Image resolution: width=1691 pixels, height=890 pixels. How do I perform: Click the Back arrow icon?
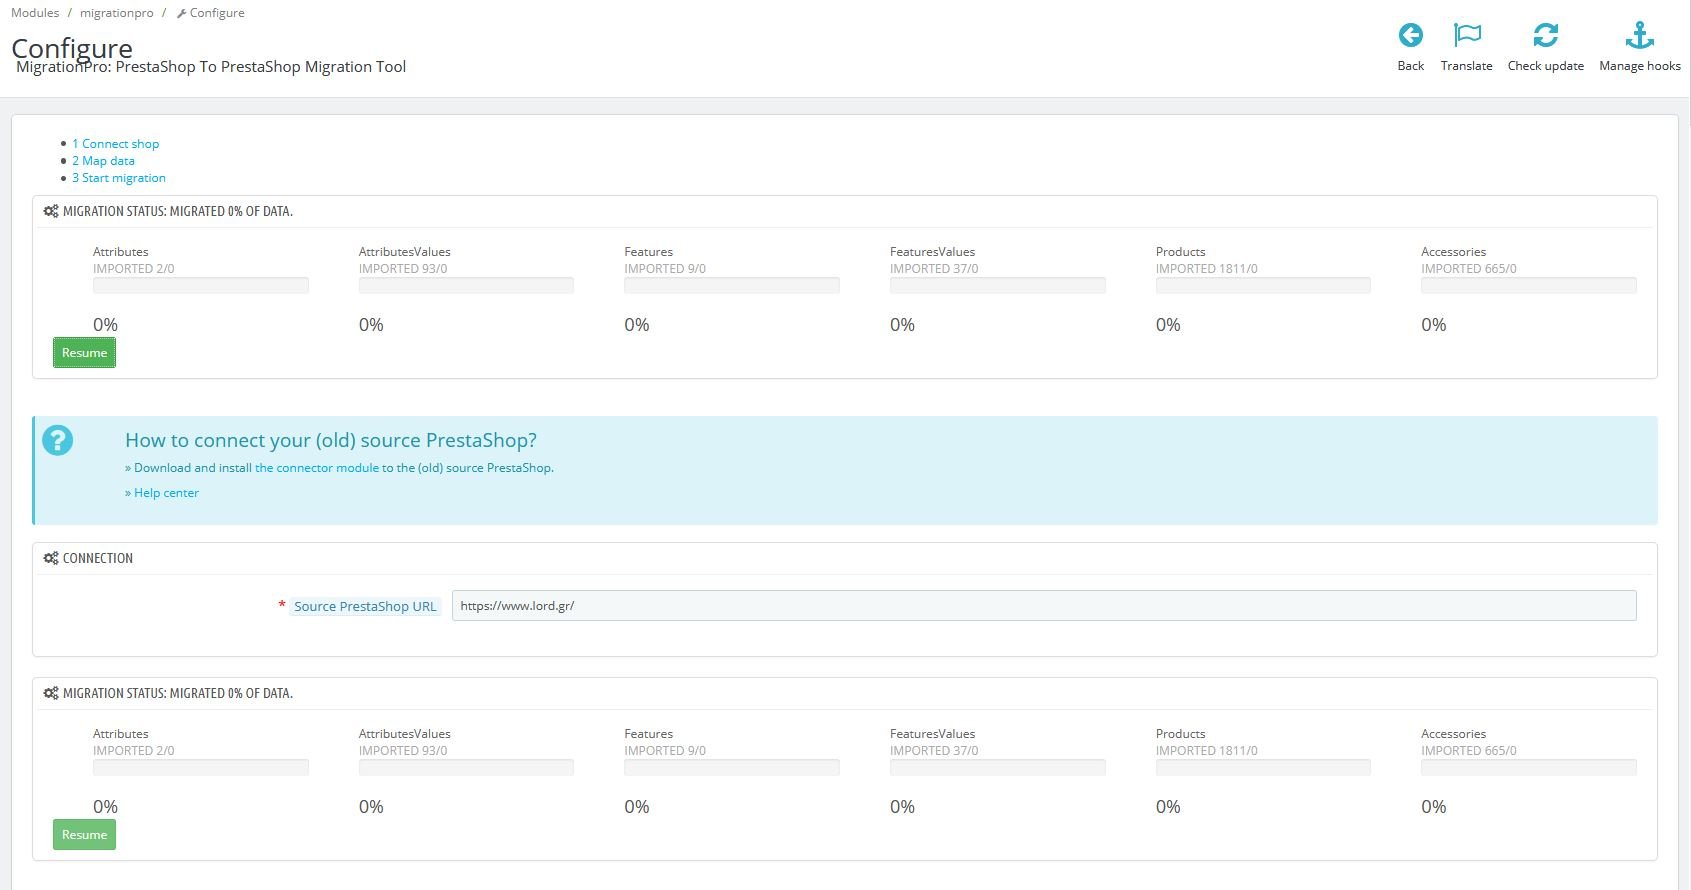click(1410, 36)
